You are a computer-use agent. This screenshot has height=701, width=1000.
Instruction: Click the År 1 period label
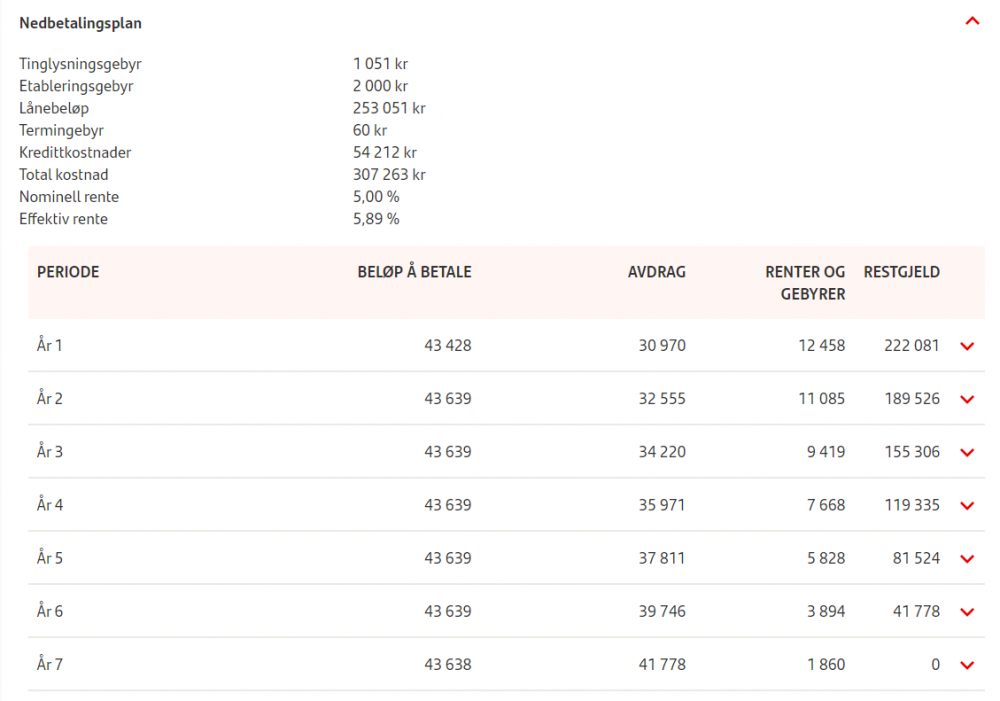[50, 345]
